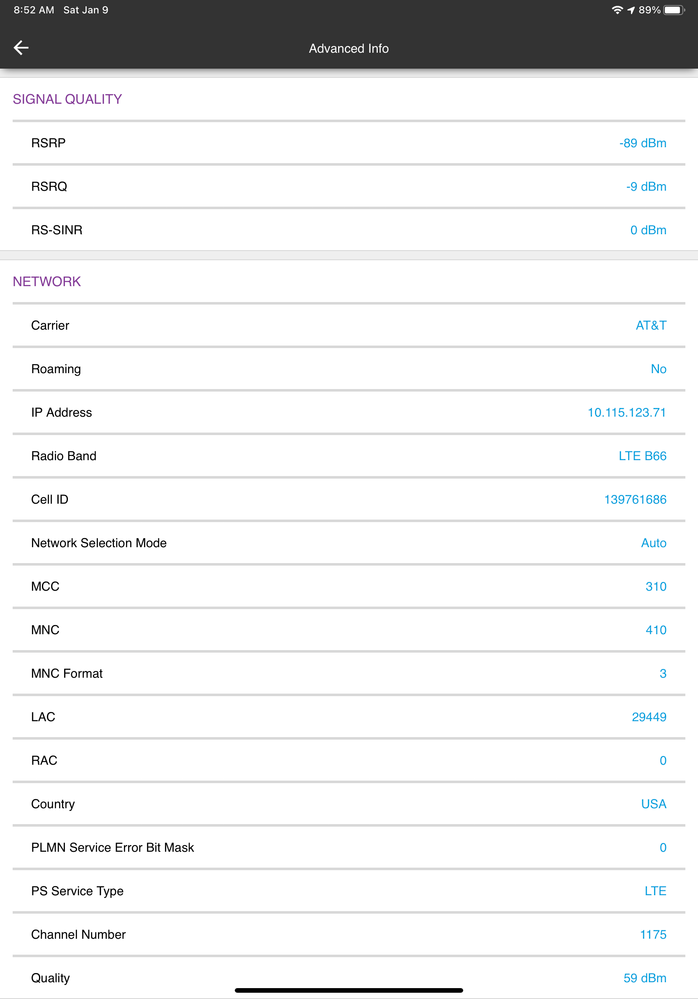Tap the Wi-Fi status icon
The image size is (698, 999).
[617, 10]
